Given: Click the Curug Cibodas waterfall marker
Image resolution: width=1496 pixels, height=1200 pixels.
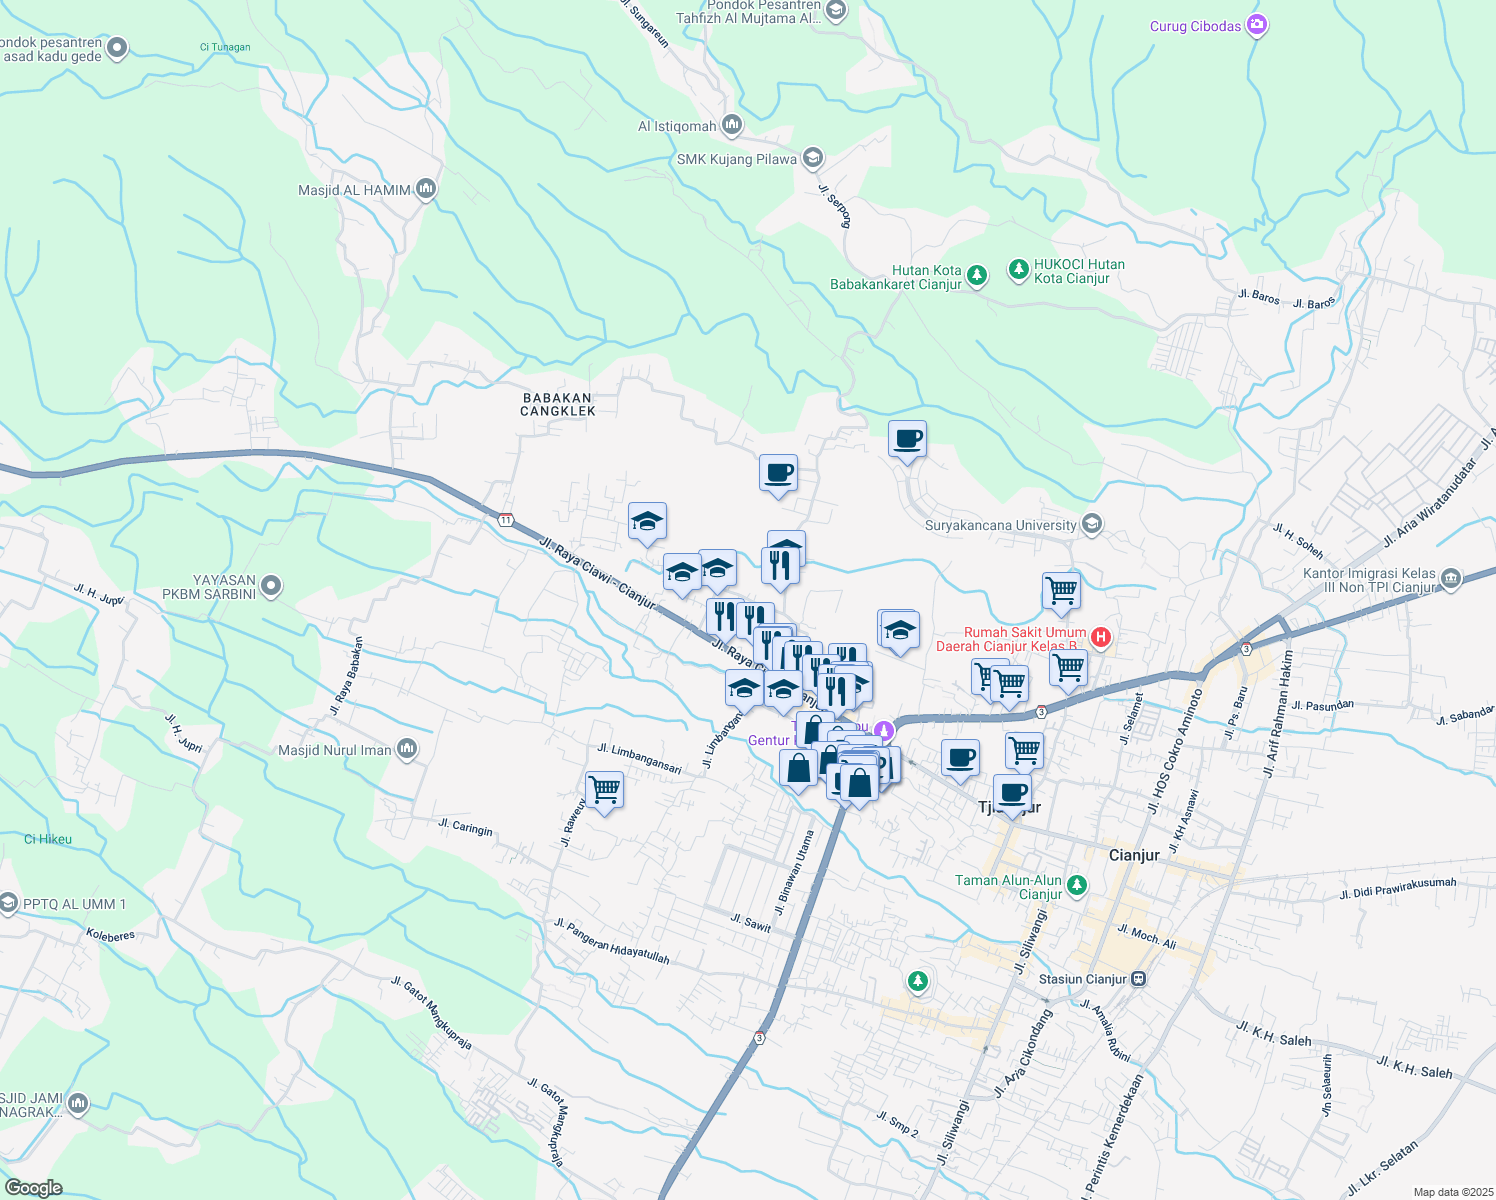Looking at the screenshot, I should [1255, 24].
